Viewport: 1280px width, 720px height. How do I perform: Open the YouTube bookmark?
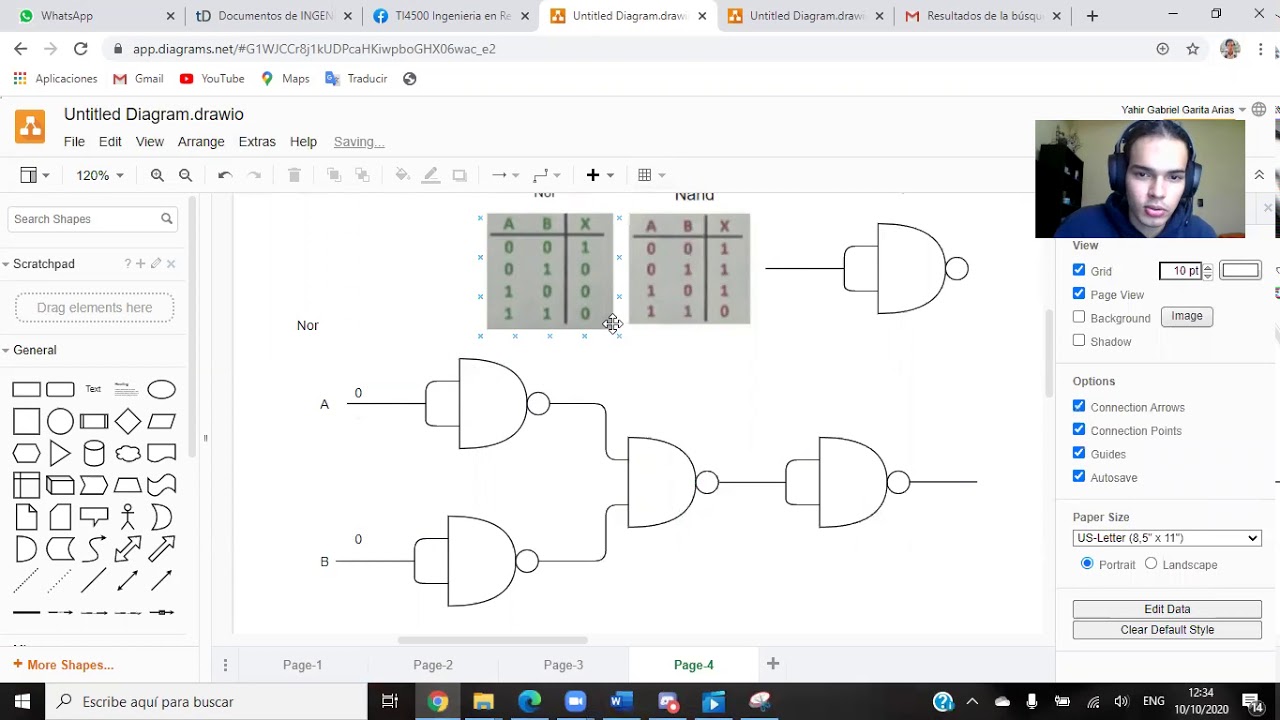pyautogui.click(x=212, y=78)
